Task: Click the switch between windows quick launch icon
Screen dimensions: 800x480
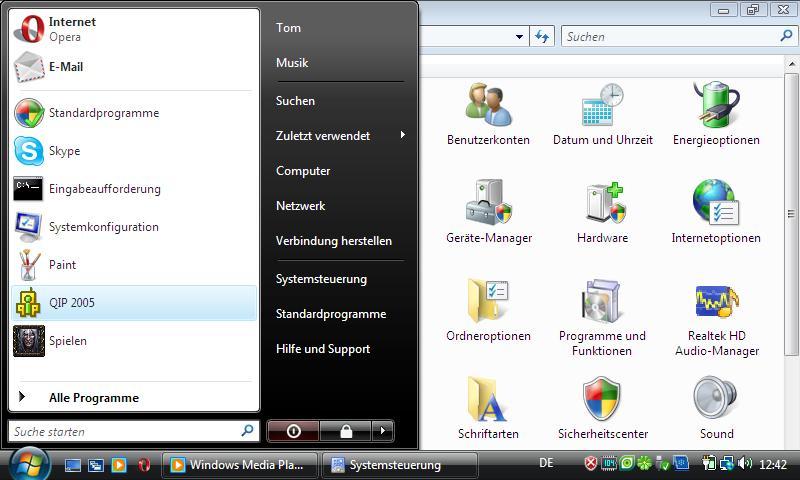Action: tap(96, 465)
